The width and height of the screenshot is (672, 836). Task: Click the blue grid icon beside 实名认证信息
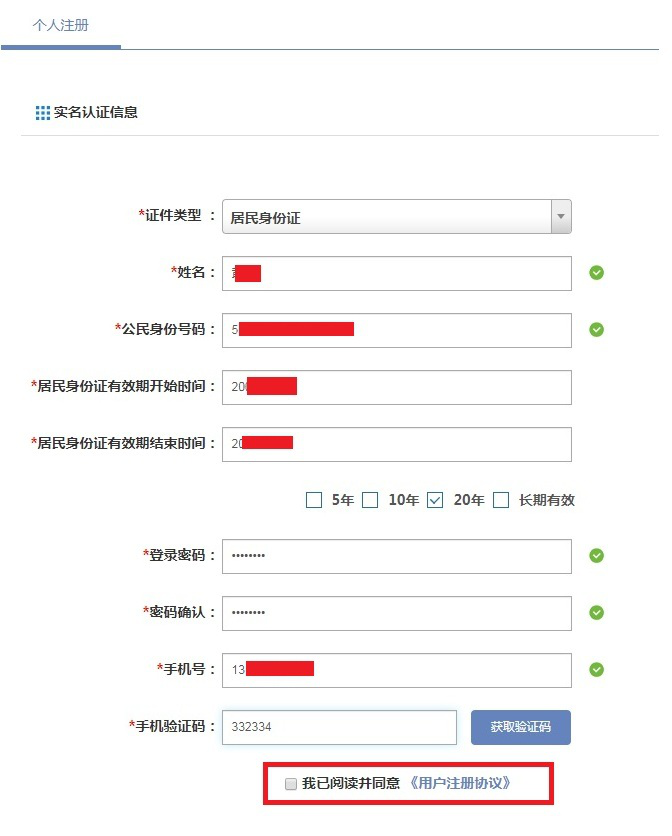43,113
